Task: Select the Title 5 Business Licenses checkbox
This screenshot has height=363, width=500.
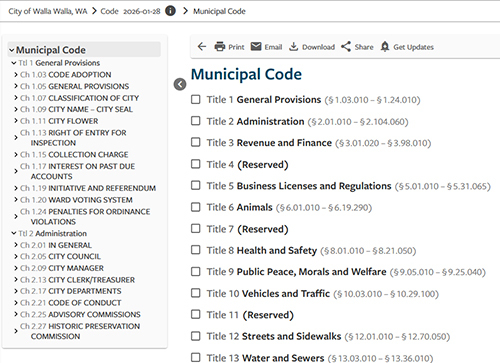Action: 196,185
